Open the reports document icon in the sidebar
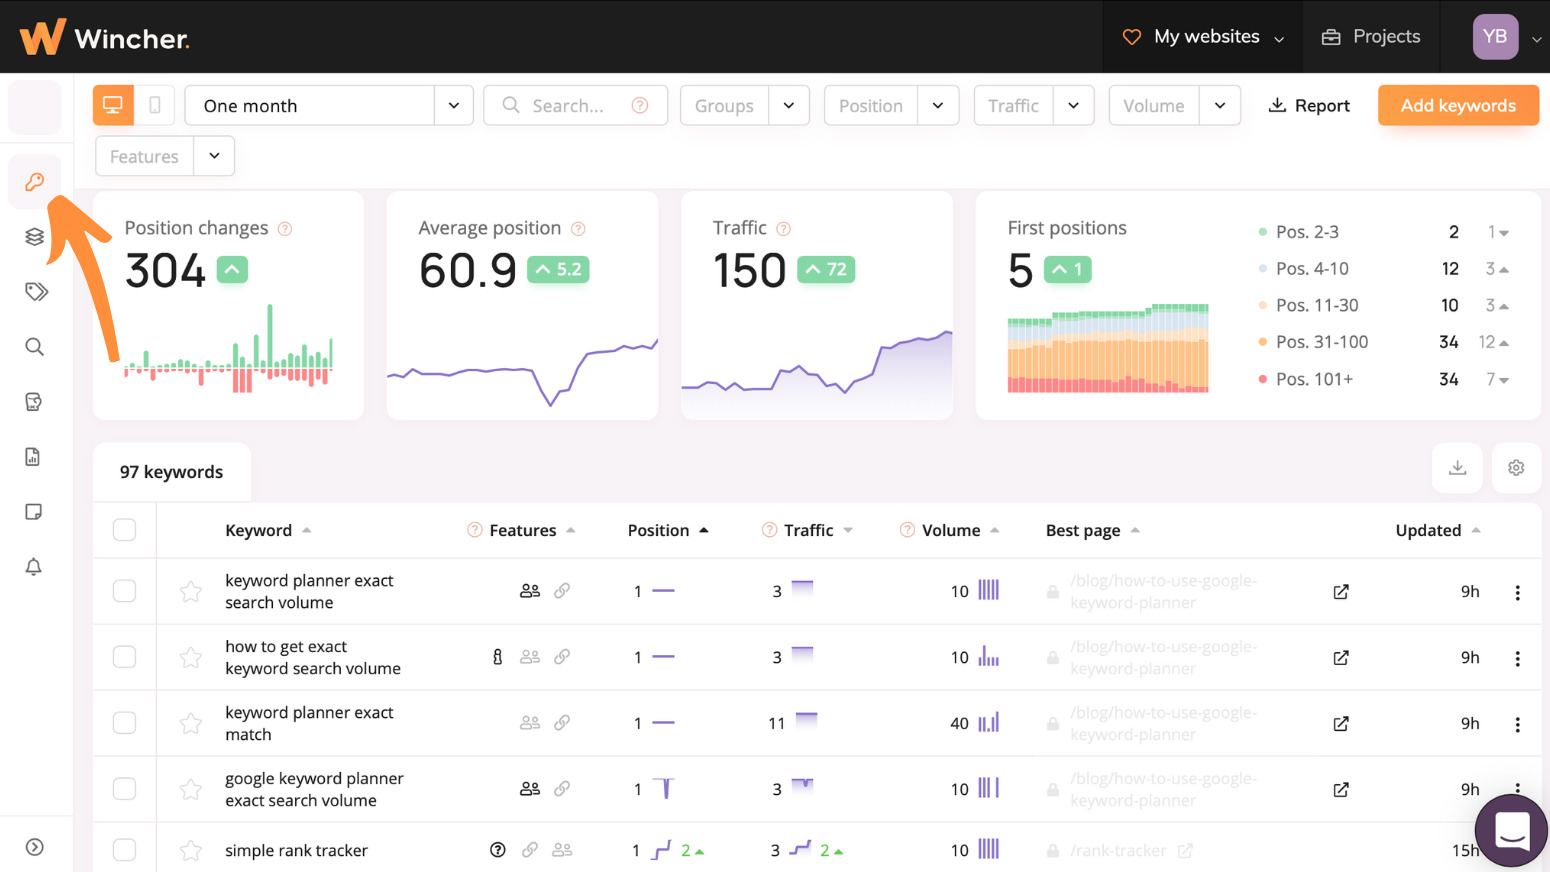Viewport: 1550px width, 872px height. 33,456
